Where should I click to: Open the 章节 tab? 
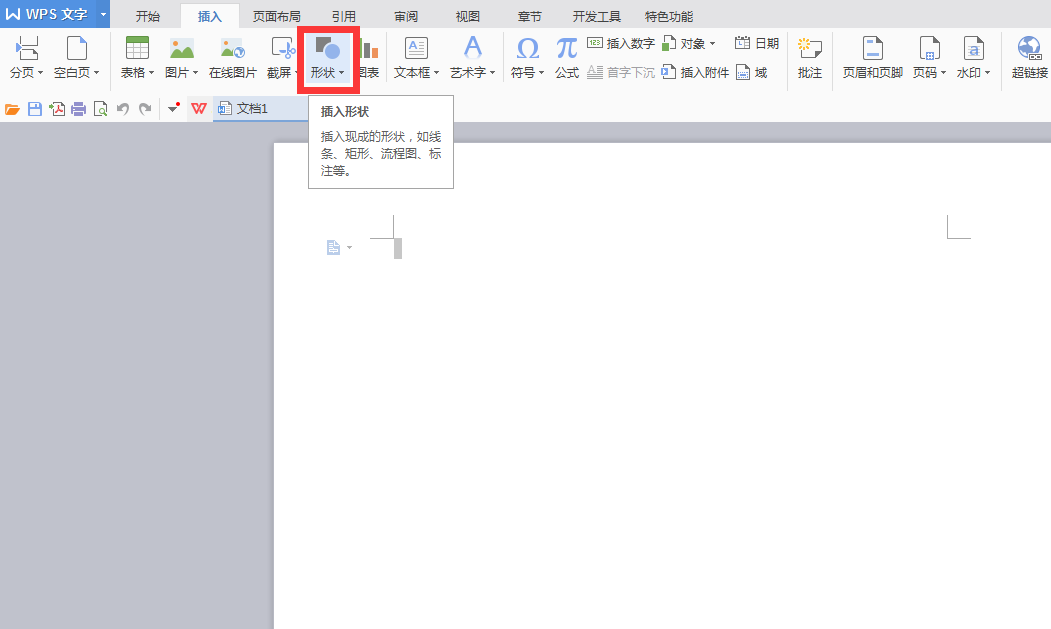pyautogui.click(x=530, y=16)
